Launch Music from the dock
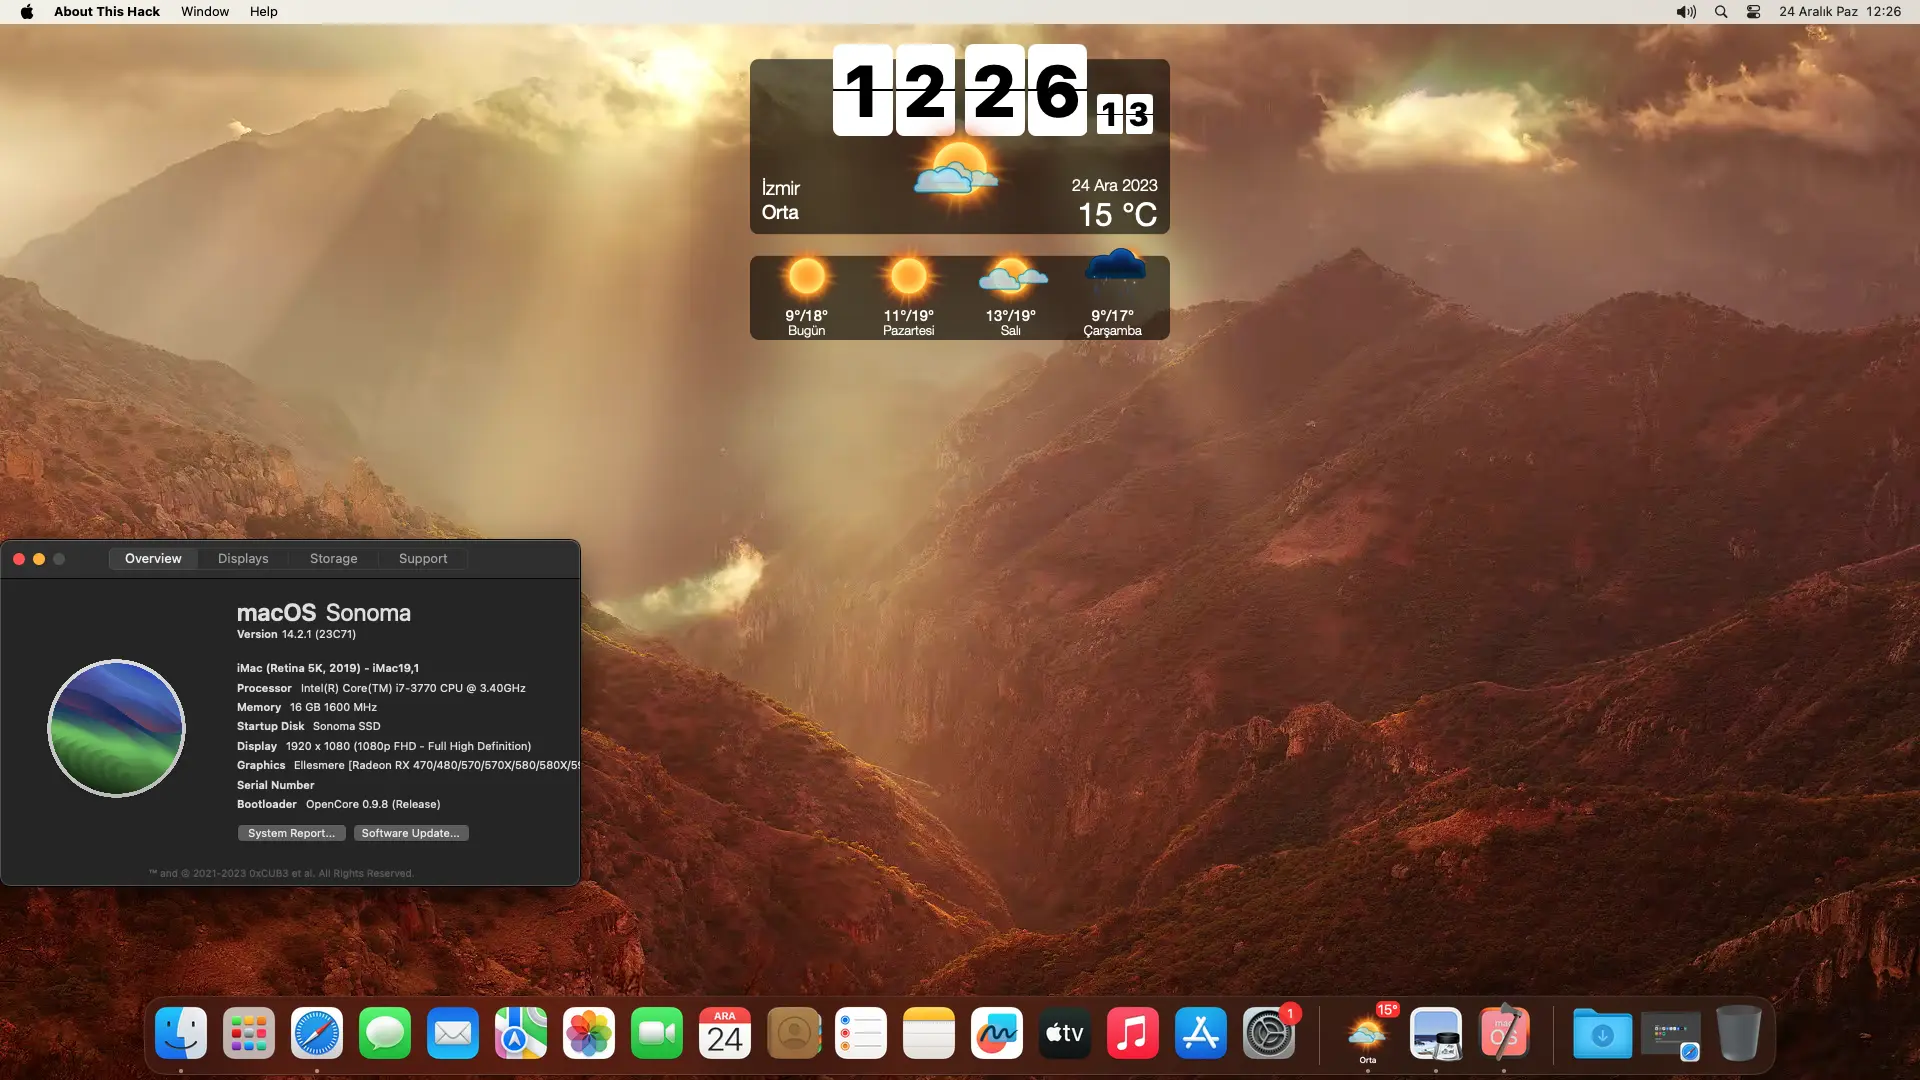The width and height of the screenshot is (1920, 1080). click(1133, 1033)
